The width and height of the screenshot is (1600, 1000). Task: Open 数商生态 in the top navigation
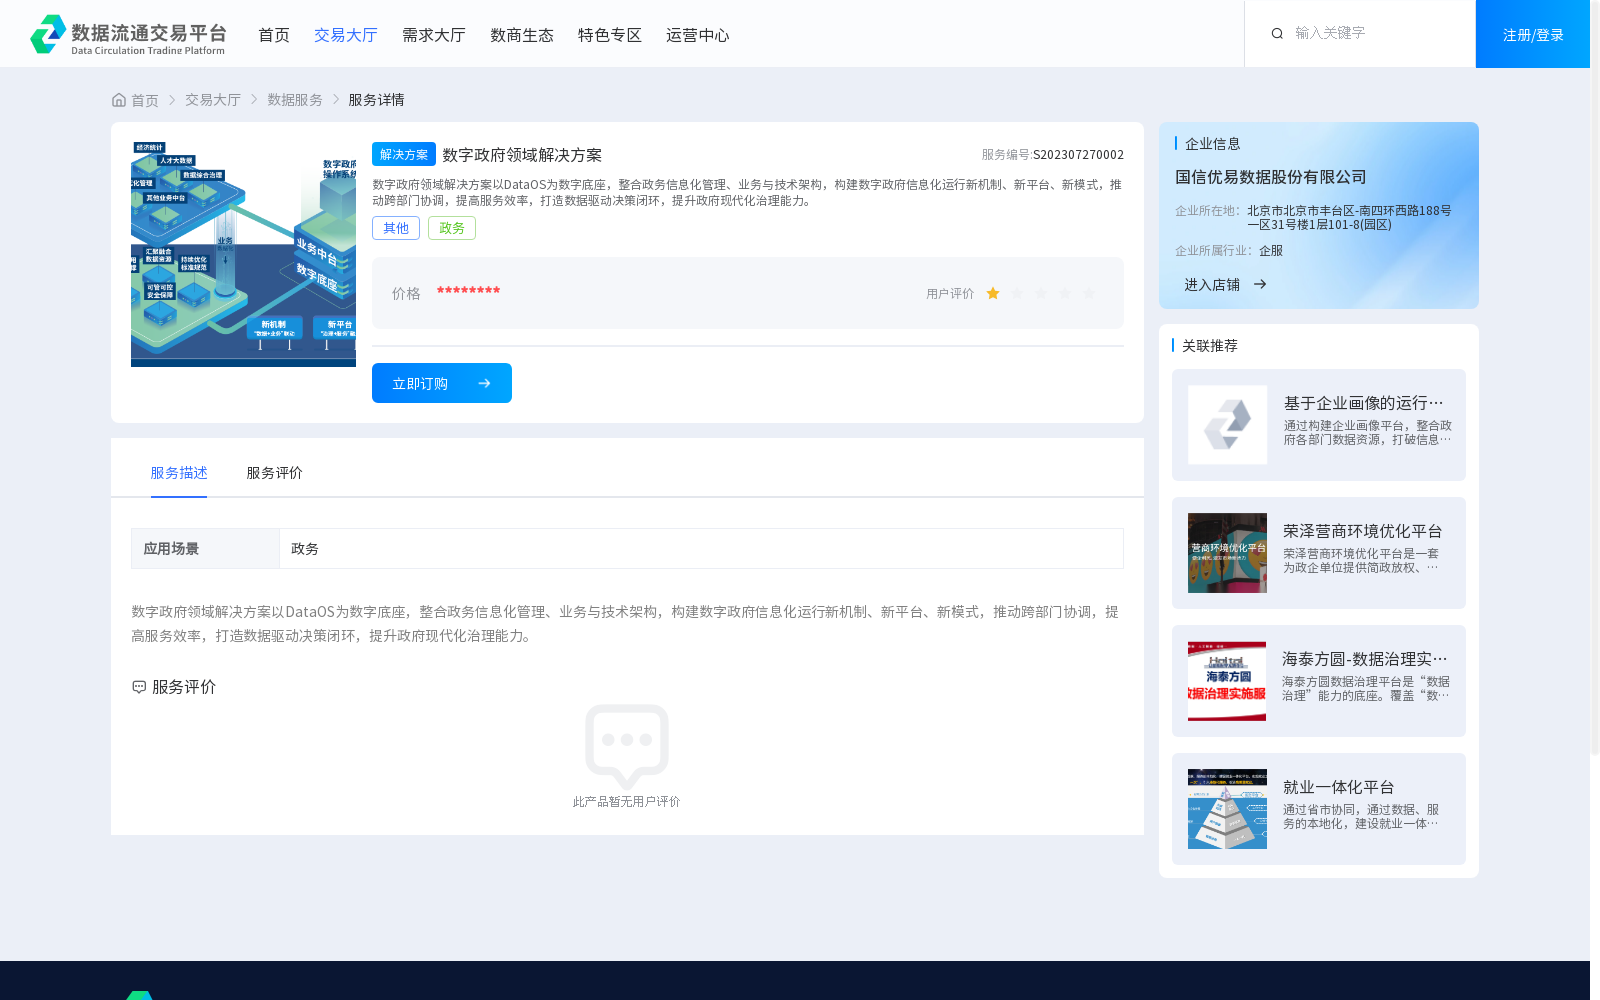tap(522, 35)
